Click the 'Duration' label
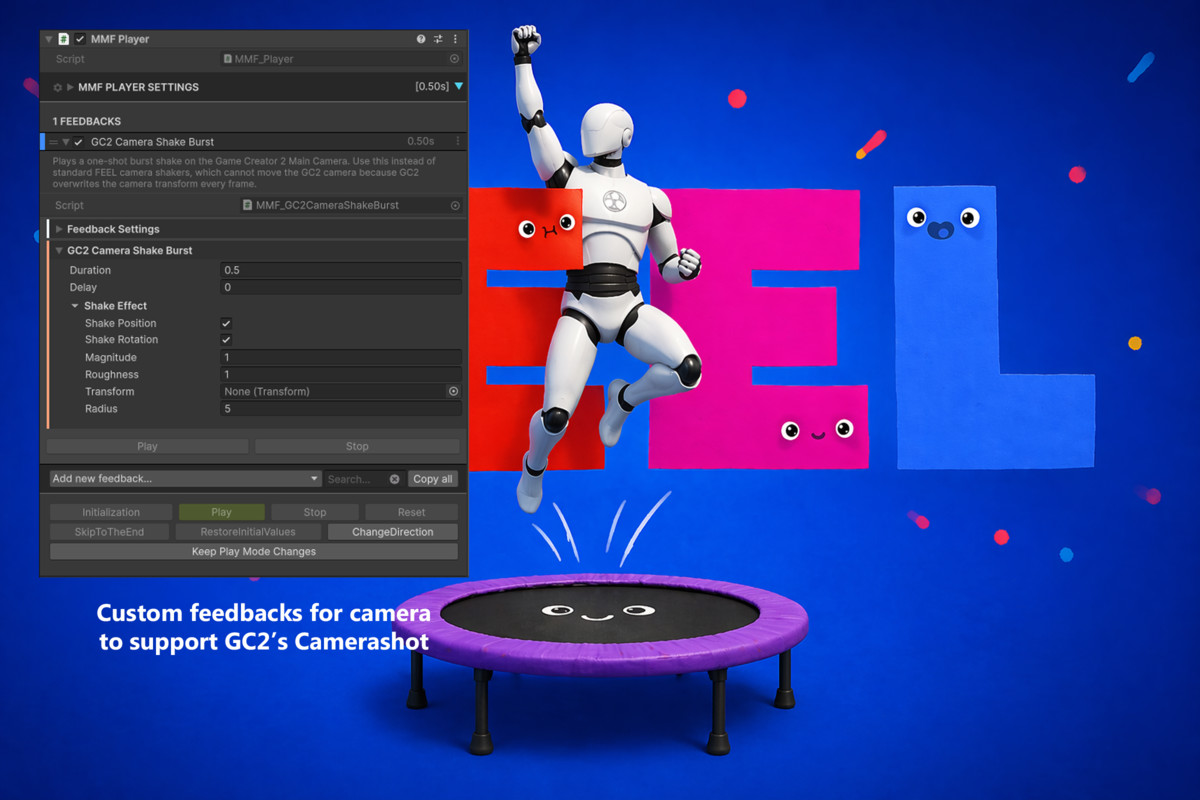This screenshot has height=800, width=1200. click(x=90, y=271)
